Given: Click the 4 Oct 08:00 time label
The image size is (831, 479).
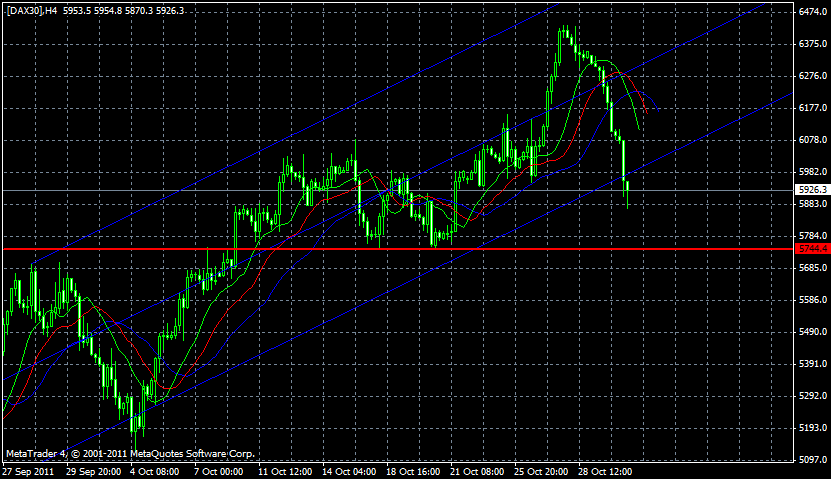Looking at the screenshot, I should tap(155, 471).
